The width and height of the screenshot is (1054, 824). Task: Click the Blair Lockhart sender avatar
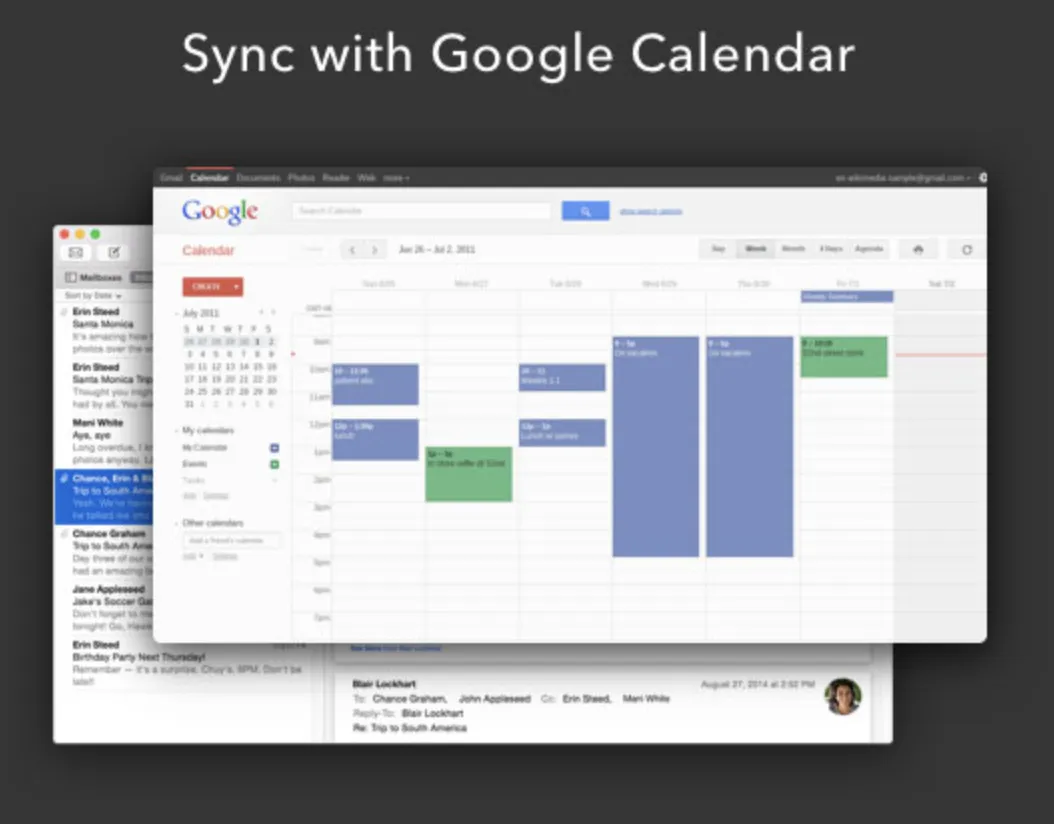click(843, 696)
